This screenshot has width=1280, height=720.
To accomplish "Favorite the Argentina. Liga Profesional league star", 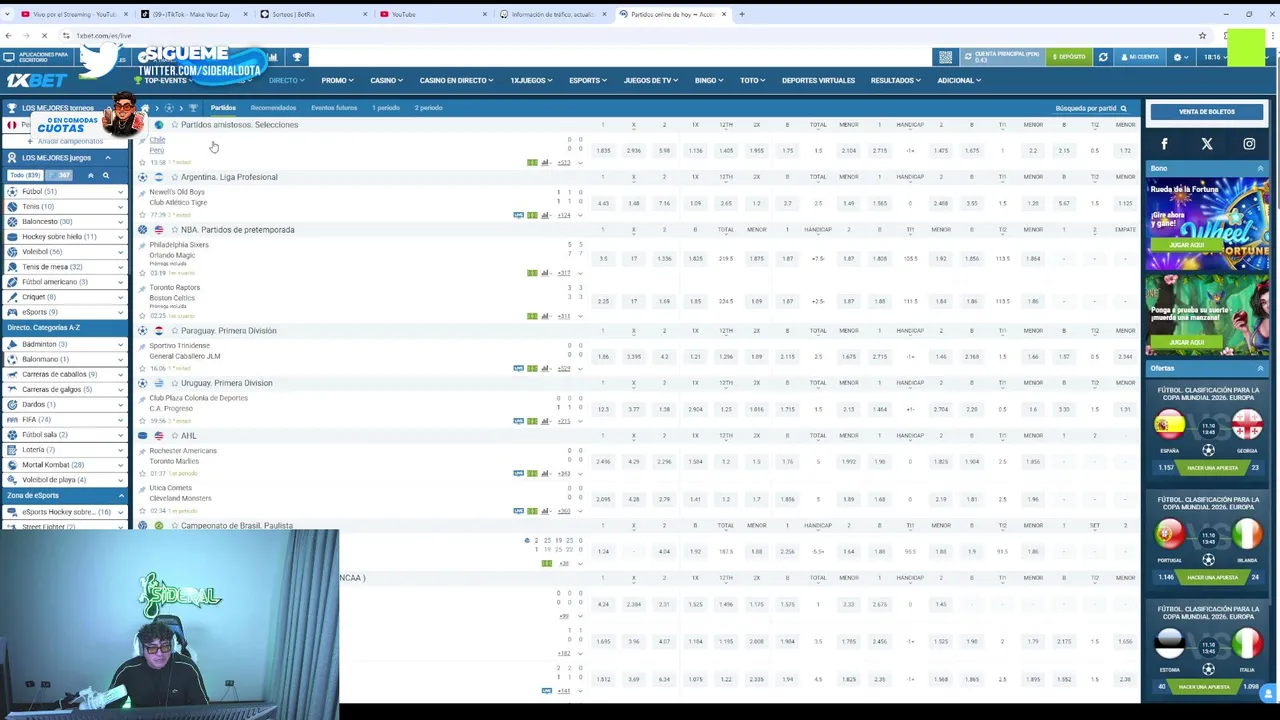I will point(174,177).
